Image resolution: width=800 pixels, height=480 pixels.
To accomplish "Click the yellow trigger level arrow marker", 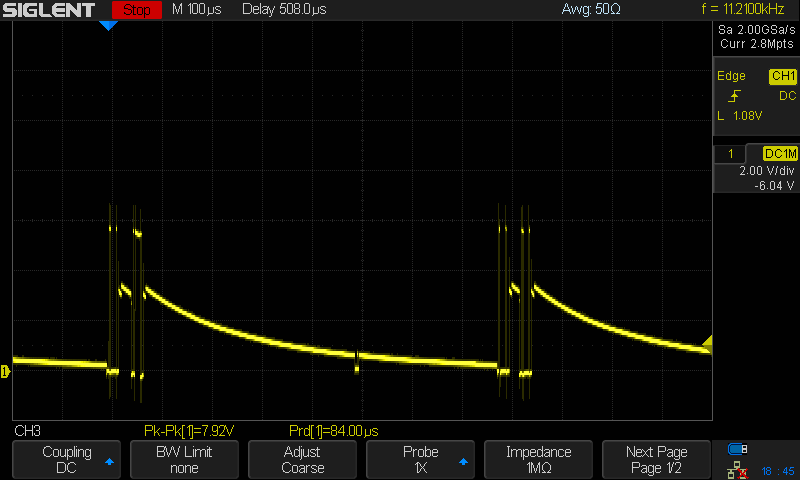I will click(707, 344).
